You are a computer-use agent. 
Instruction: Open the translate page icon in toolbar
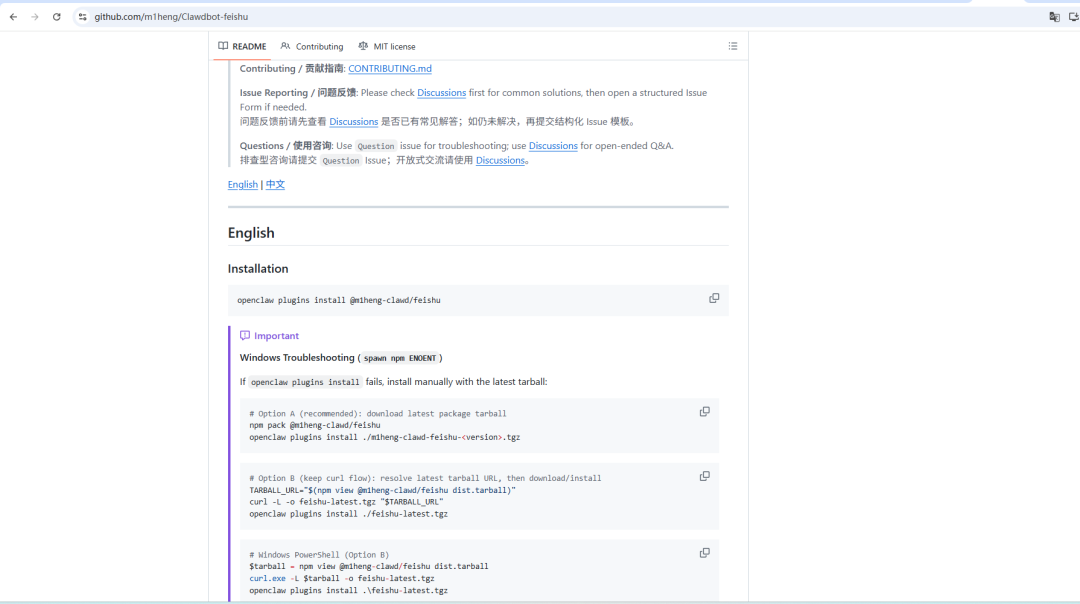click(1054, 17)
